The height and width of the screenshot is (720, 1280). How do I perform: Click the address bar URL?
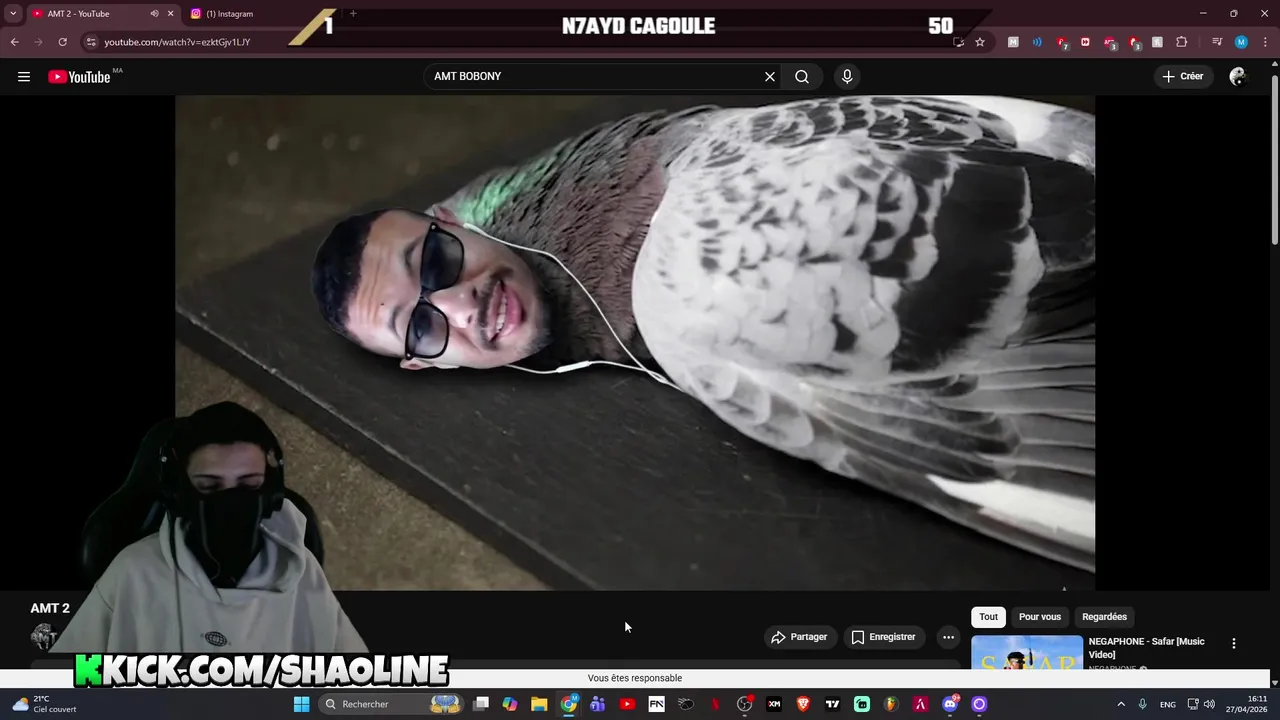coord(177,42)
